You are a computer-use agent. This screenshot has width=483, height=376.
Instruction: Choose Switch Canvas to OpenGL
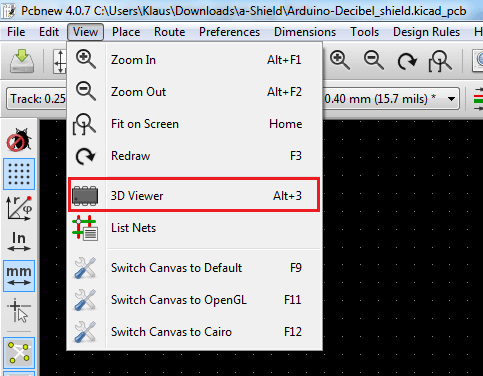[194, 300]
